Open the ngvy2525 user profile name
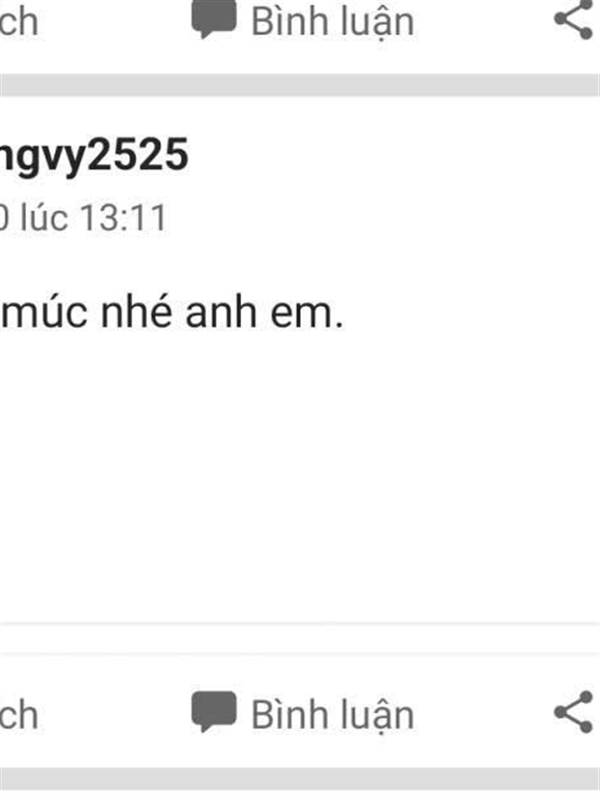 (x=94, y=156)
